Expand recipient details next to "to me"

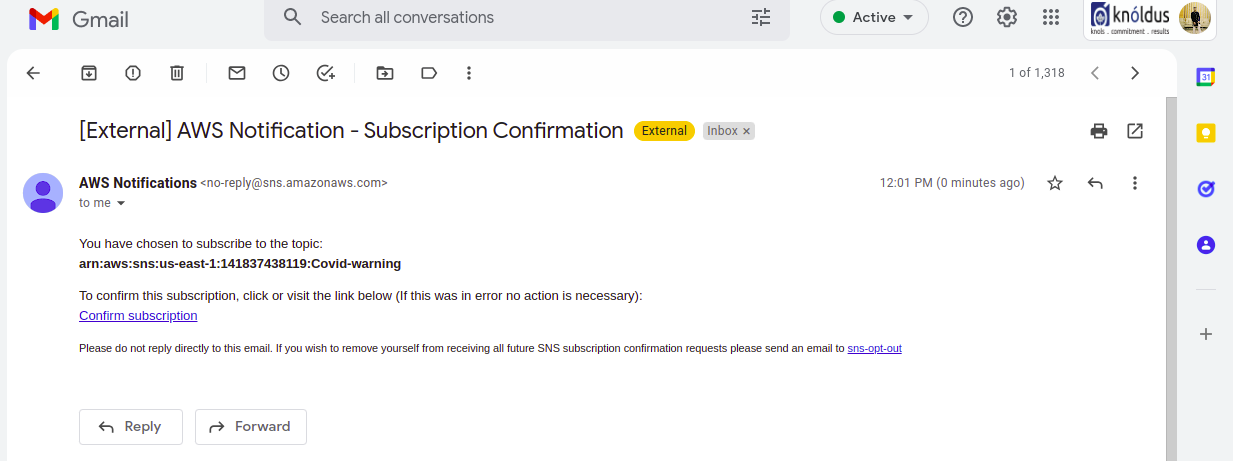(x=121, y=203)
